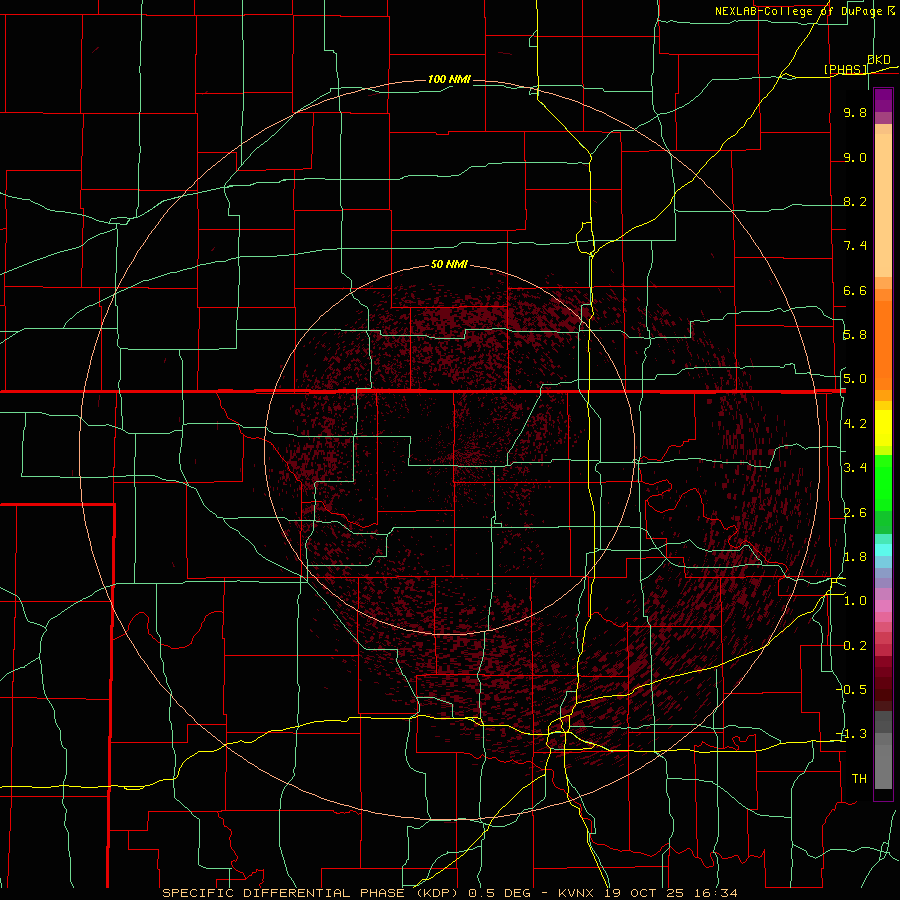Viewport: 900px width, 900px height.
Task: Pick the pink band of the color bar
Action: [x=883, y=606]
